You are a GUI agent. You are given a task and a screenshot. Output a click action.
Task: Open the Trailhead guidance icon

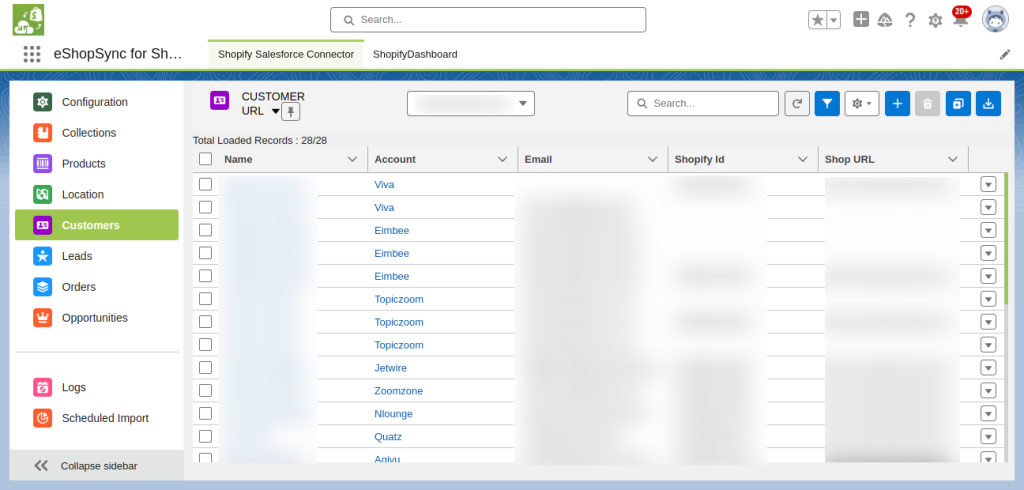(x=885, y=20)
